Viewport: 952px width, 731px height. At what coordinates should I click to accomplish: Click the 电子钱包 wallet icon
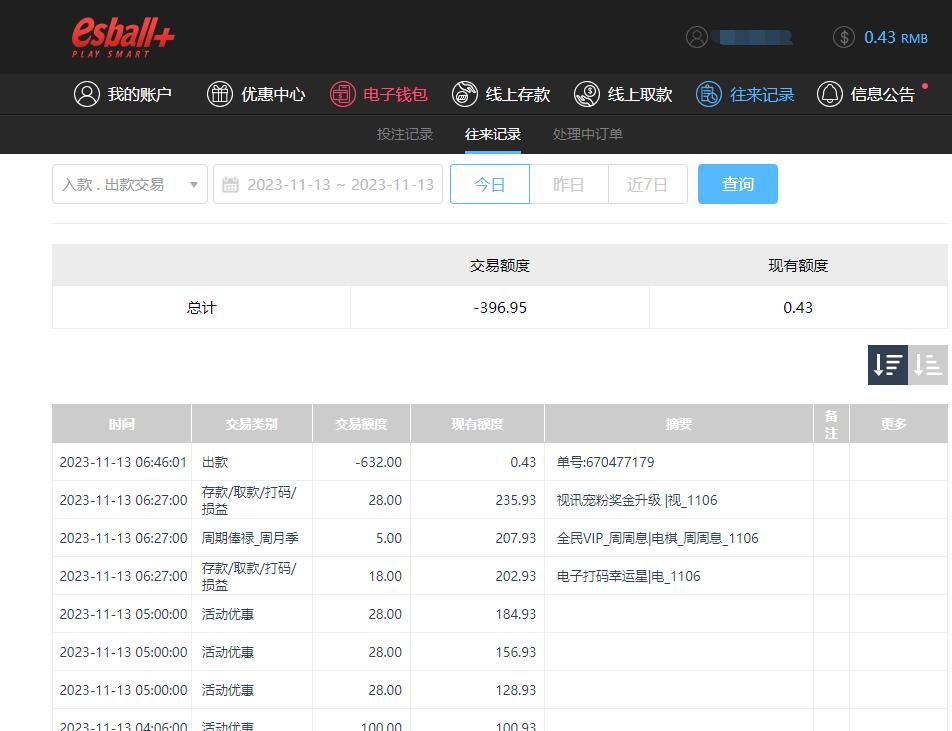click(342, 94)
